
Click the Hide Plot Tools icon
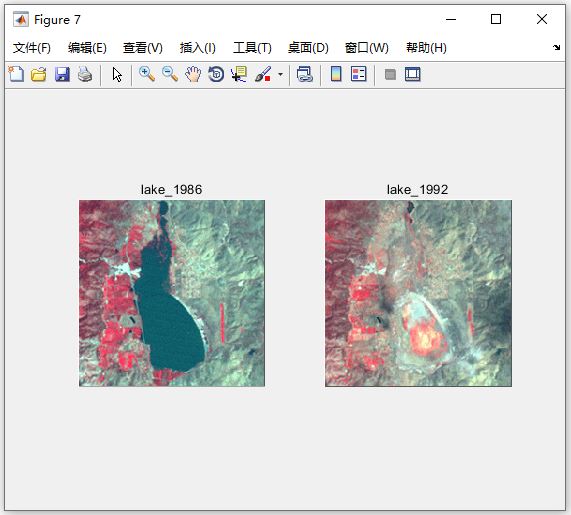coord(390,75)
